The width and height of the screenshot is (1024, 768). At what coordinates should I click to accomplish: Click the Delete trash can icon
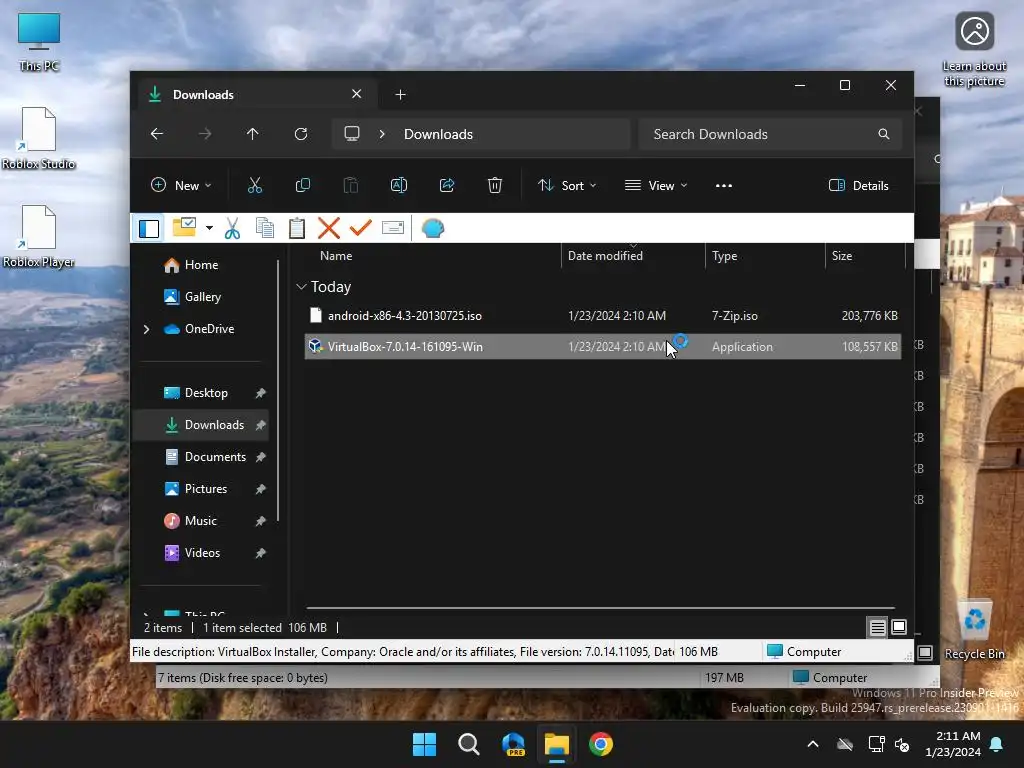point(494,185)
